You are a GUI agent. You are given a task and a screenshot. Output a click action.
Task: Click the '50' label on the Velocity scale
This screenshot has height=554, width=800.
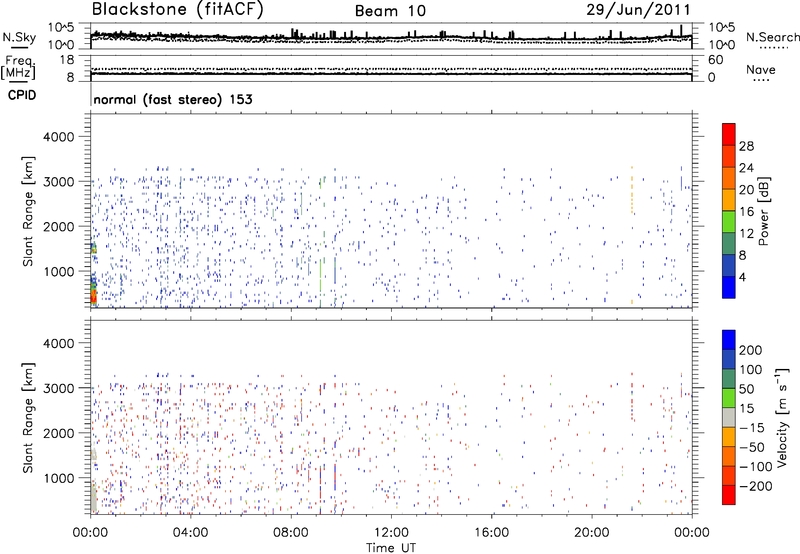point(746,389)
